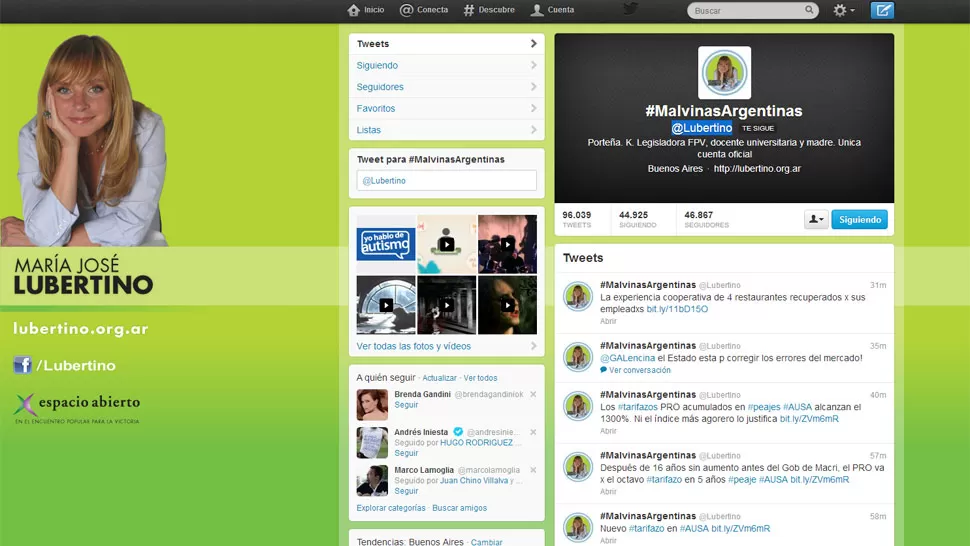Open Conecta notifications in top bar
Viewport: 970px width, 546px height.
[407, 10]
